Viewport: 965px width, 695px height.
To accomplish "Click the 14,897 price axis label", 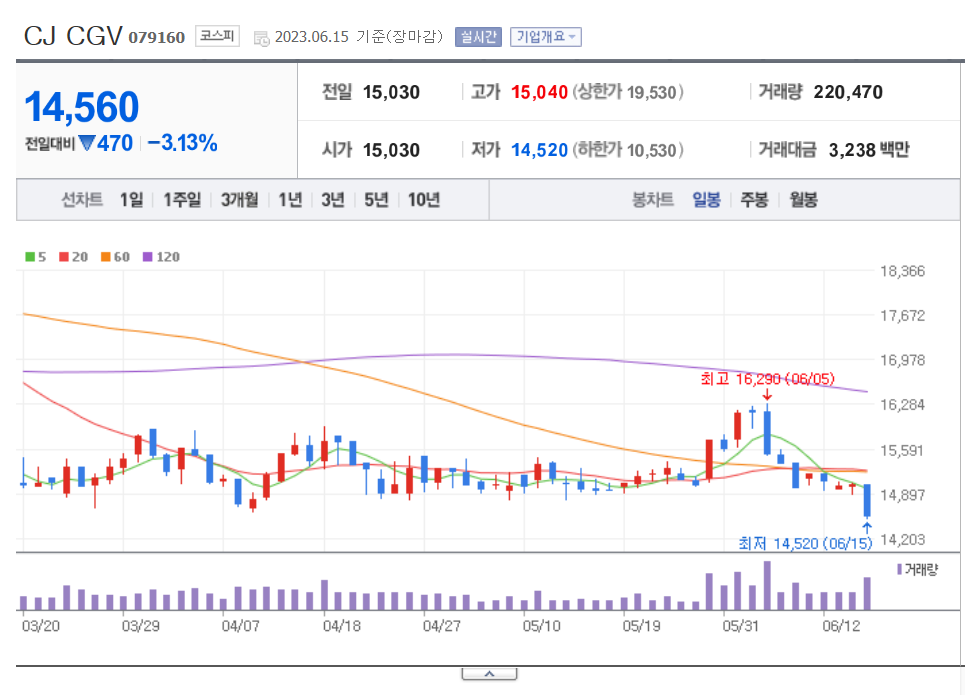I will (x=902, y=494).
